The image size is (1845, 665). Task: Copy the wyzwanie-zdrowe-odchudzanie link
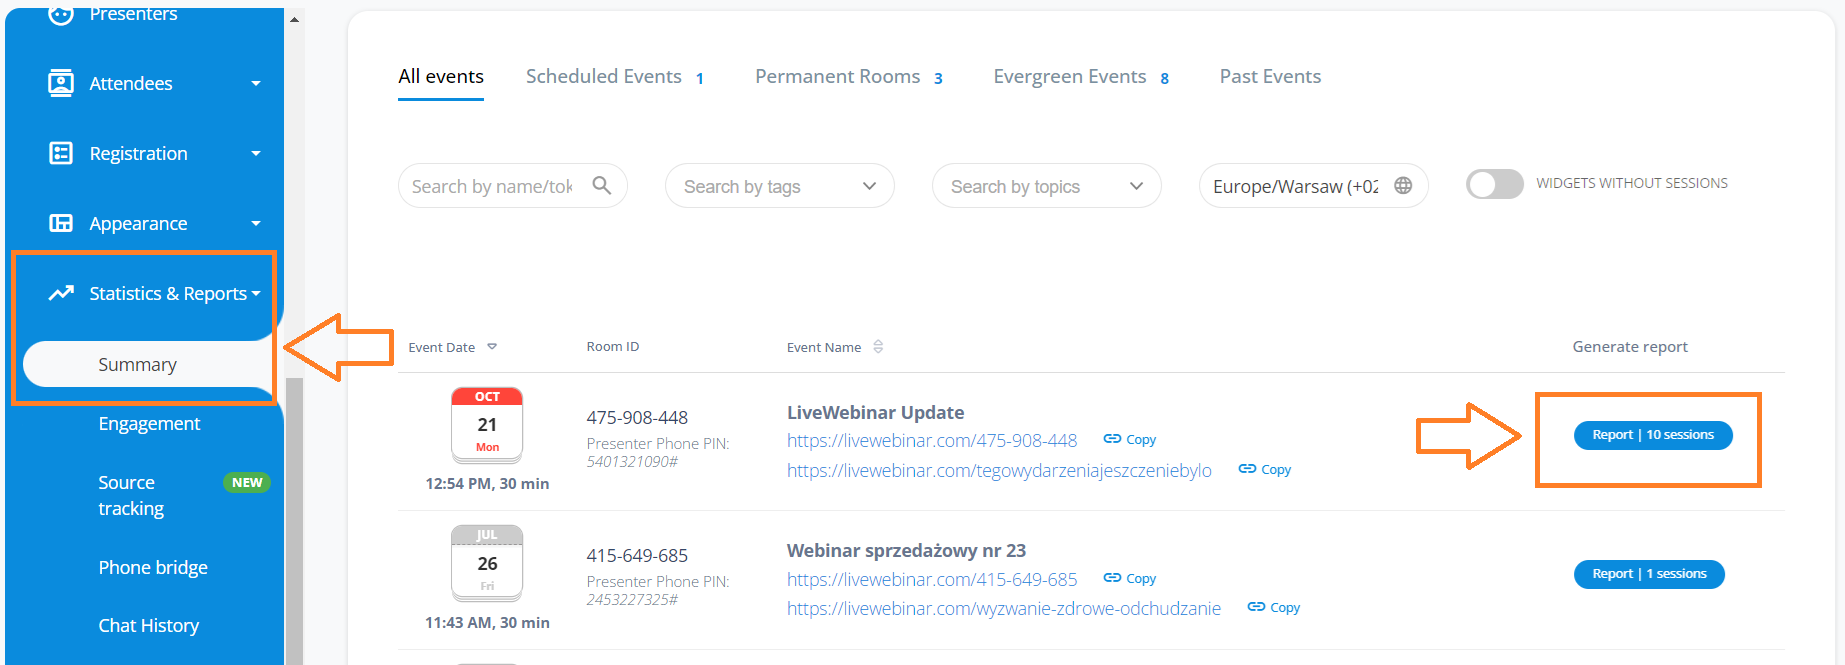tap(1274, 607)
